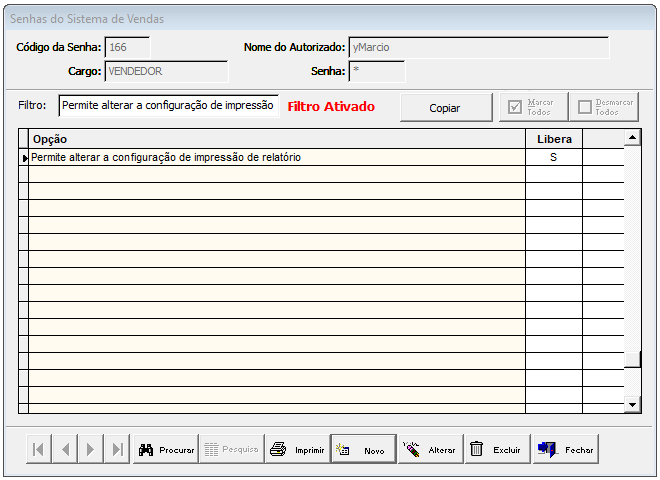This screenshot has width=660, height=480.
Task: Open Procurar search with binoculars icon
Action: point(165,450)
